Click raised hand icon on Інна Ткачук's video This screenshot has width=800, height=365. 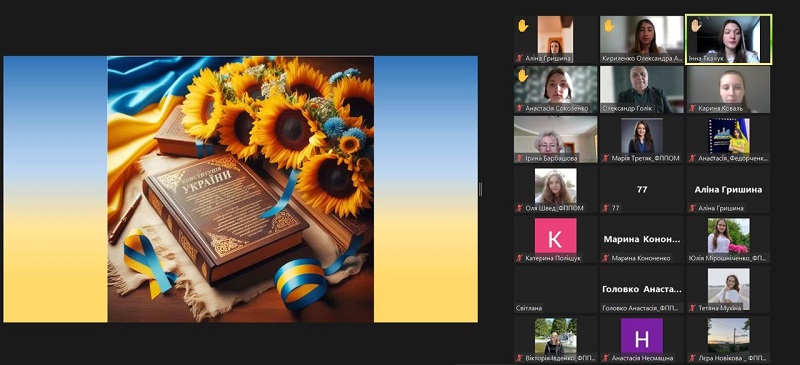pos(696,25)
